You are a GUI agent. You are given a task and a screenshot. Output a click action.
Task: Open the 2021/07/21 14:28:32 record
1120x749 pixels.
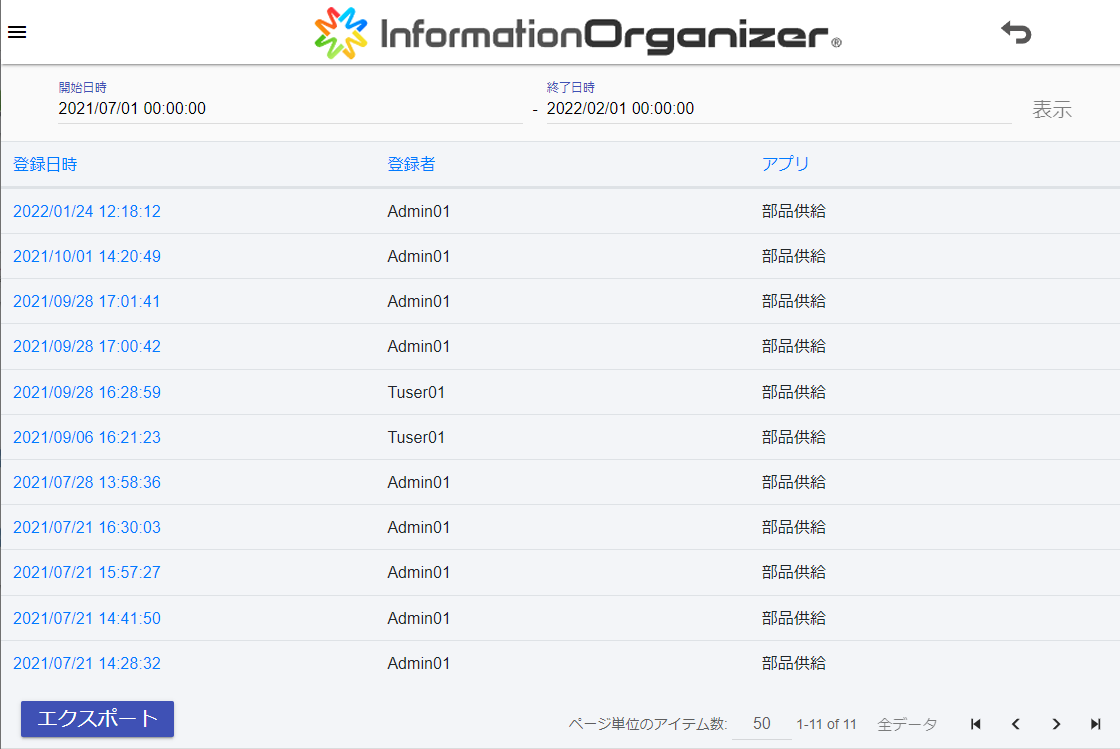coord(87,663)
